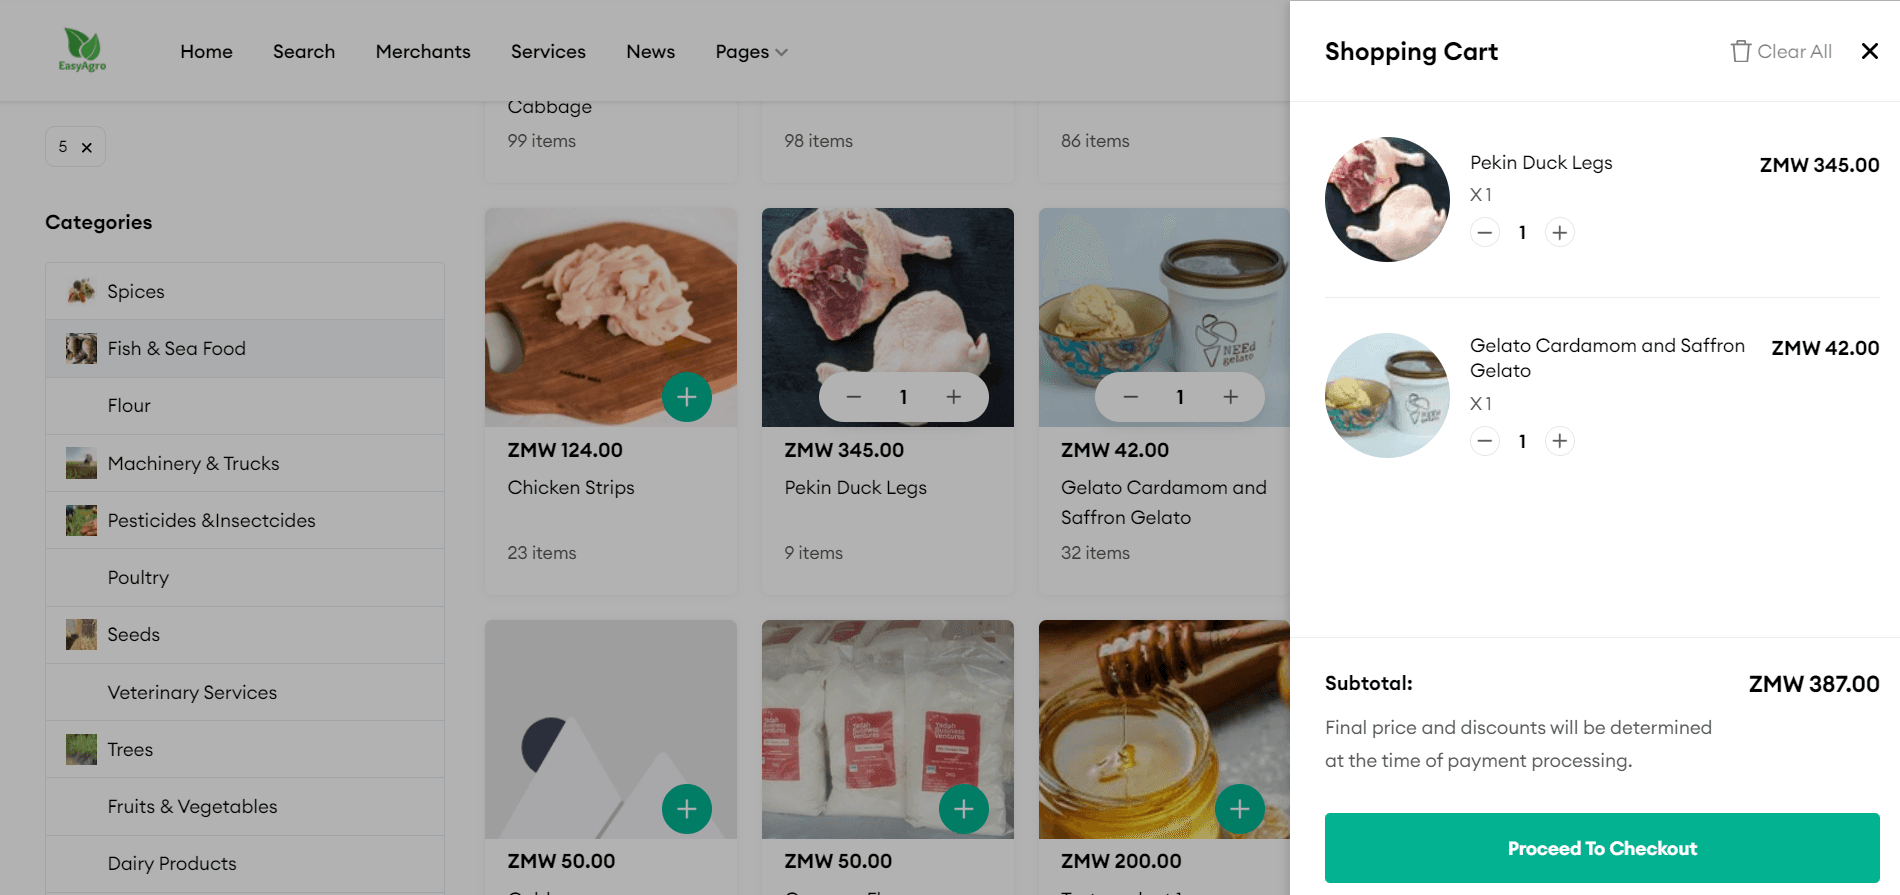This screenshot has height=895, width=1900.
Task: Increase Pekin Duck Legs quantity in cart
Action: tap(1559, 233)
